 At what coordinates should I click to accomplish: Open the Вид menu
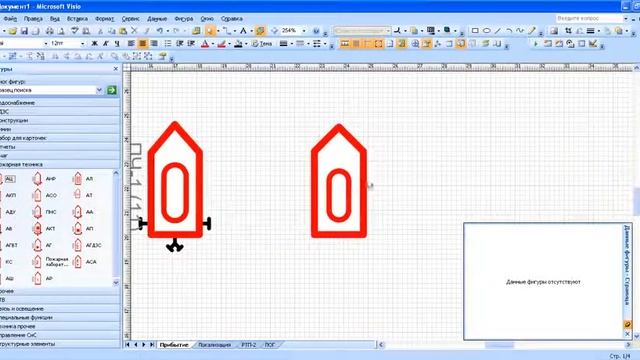[55, 19]
